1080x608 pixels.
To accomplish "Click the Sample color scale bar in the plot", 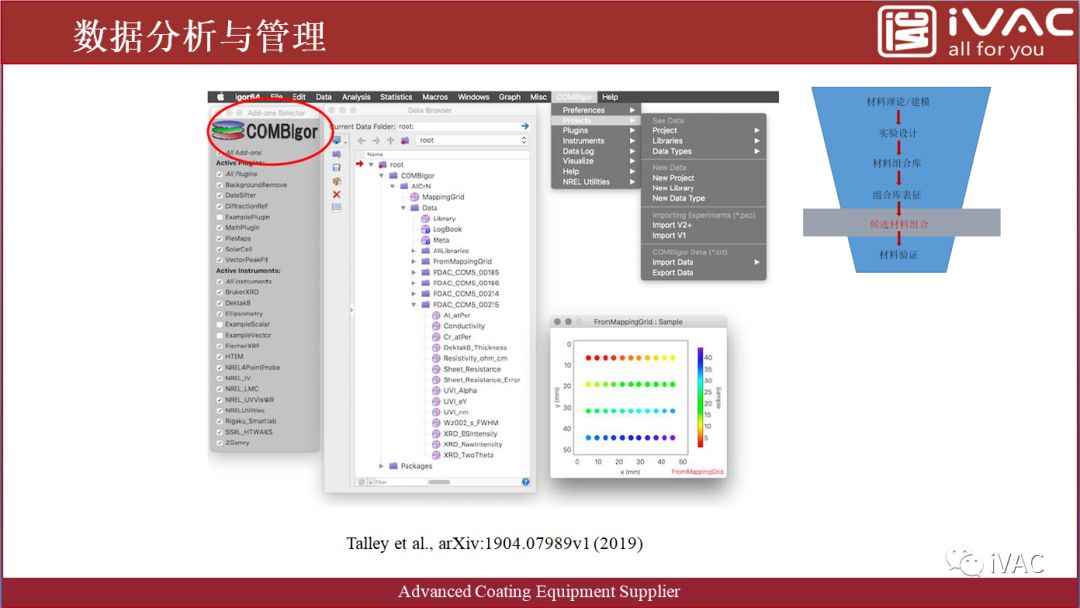I will [700, 397].
